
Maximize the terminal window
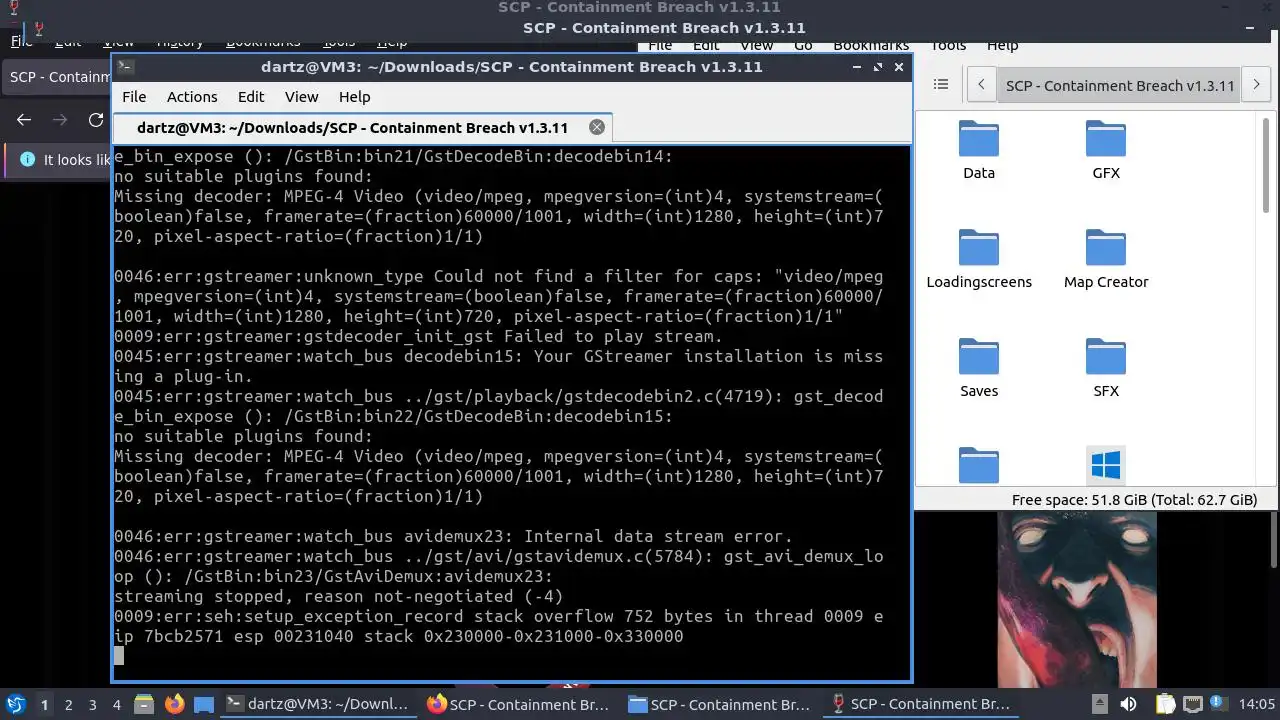[x=878, y=67]
